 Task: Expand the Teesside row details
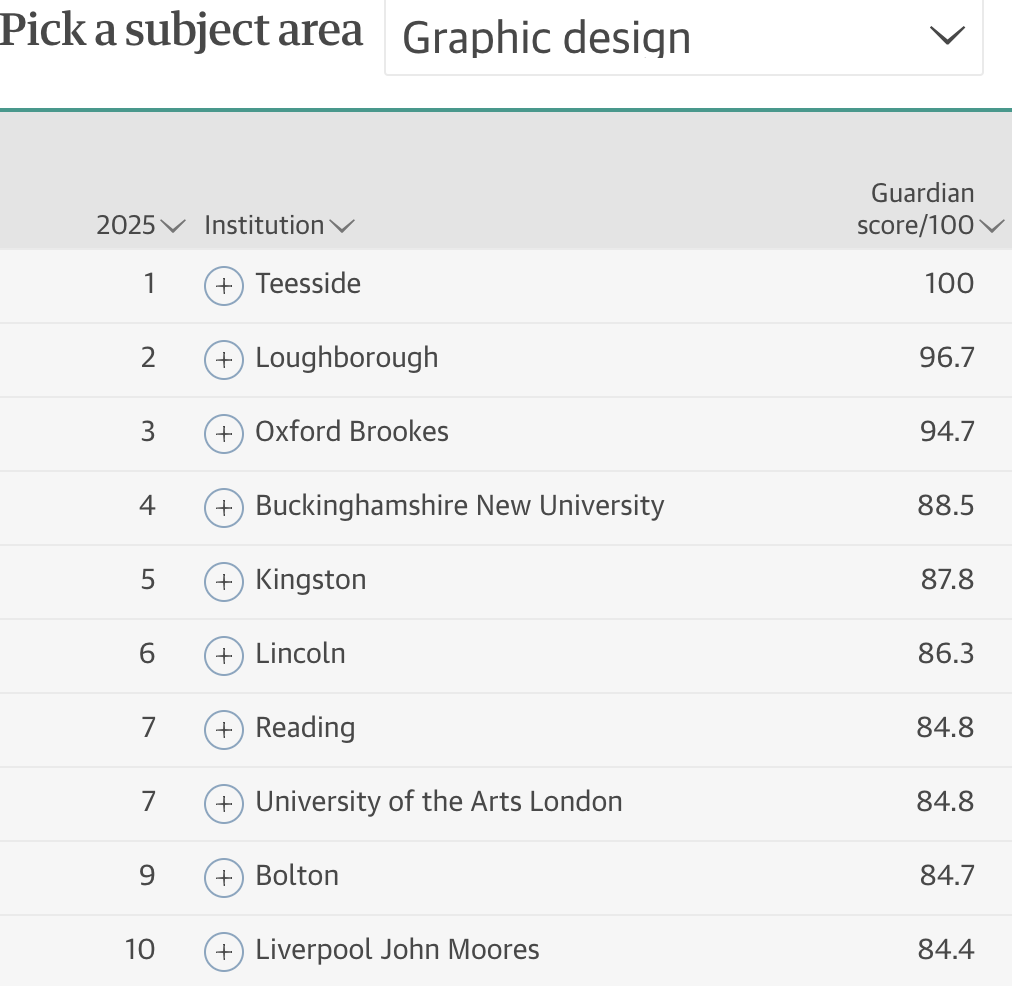tap(223, 285)
